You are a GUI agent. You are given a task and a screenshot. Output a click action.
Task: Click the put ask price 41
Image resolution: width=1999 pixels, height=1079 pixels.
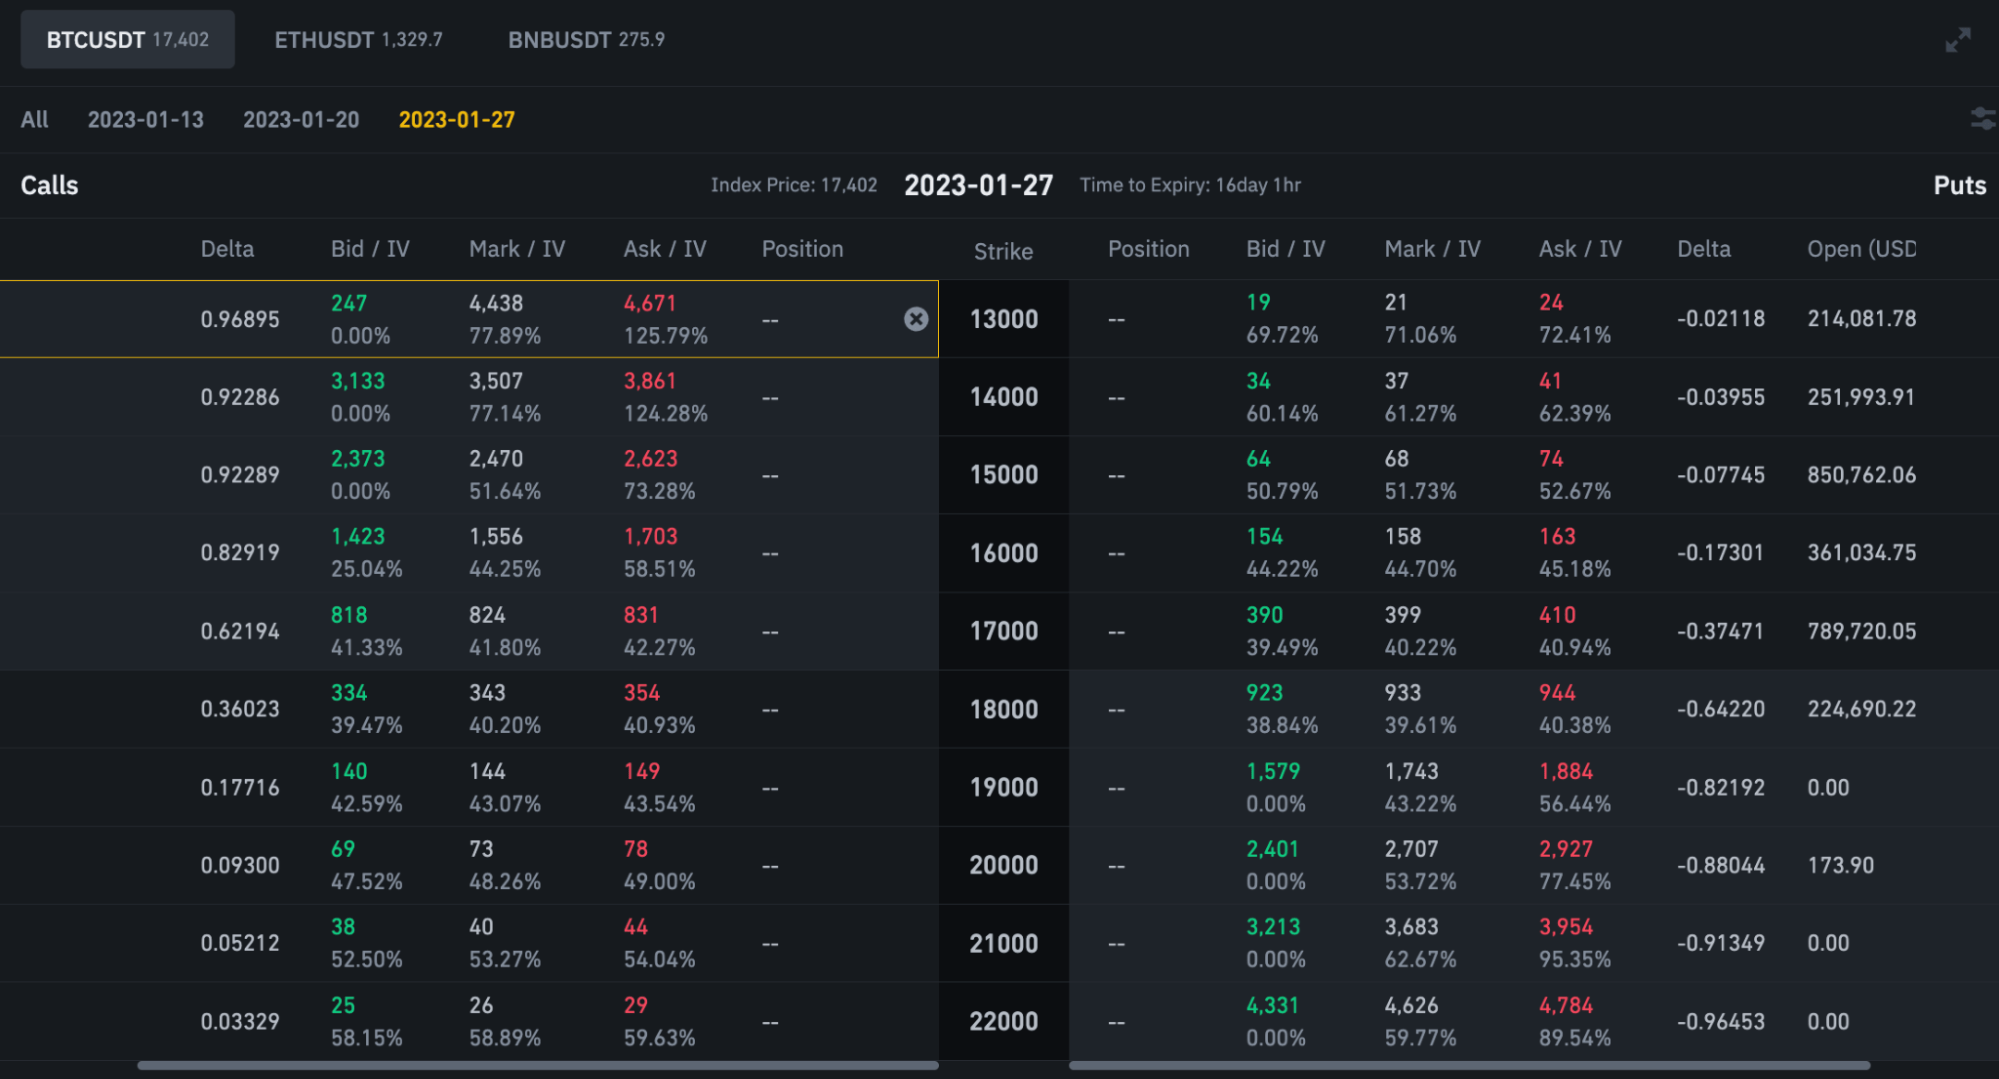point(1550,381)
